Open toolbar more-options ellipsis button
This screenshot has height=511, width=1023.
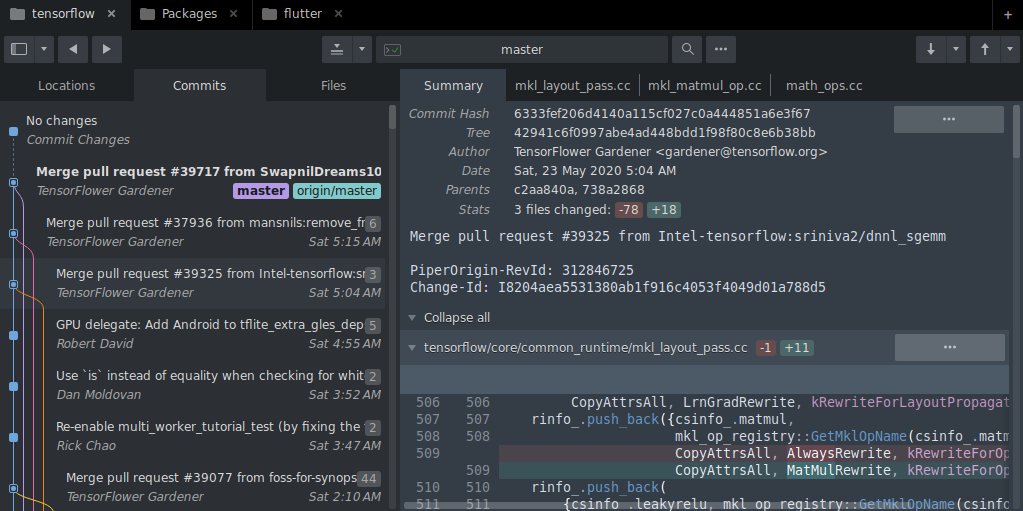coord(721,50)
